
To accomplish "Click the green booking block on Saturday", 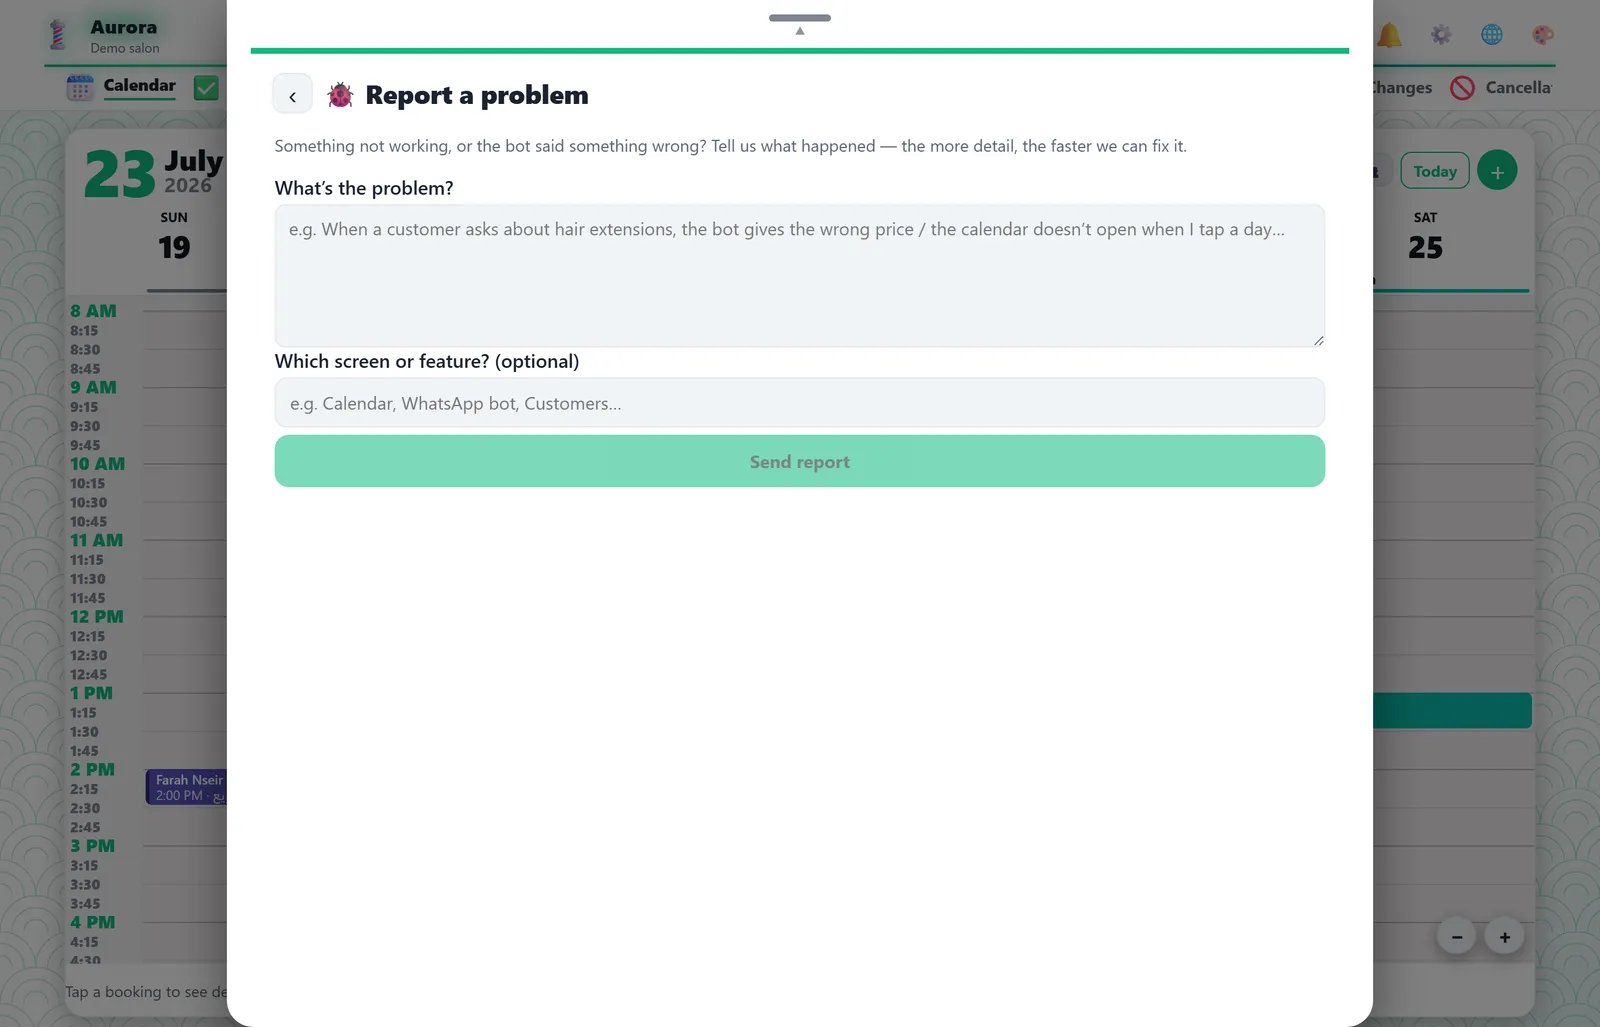I will tap(1452, 710).
